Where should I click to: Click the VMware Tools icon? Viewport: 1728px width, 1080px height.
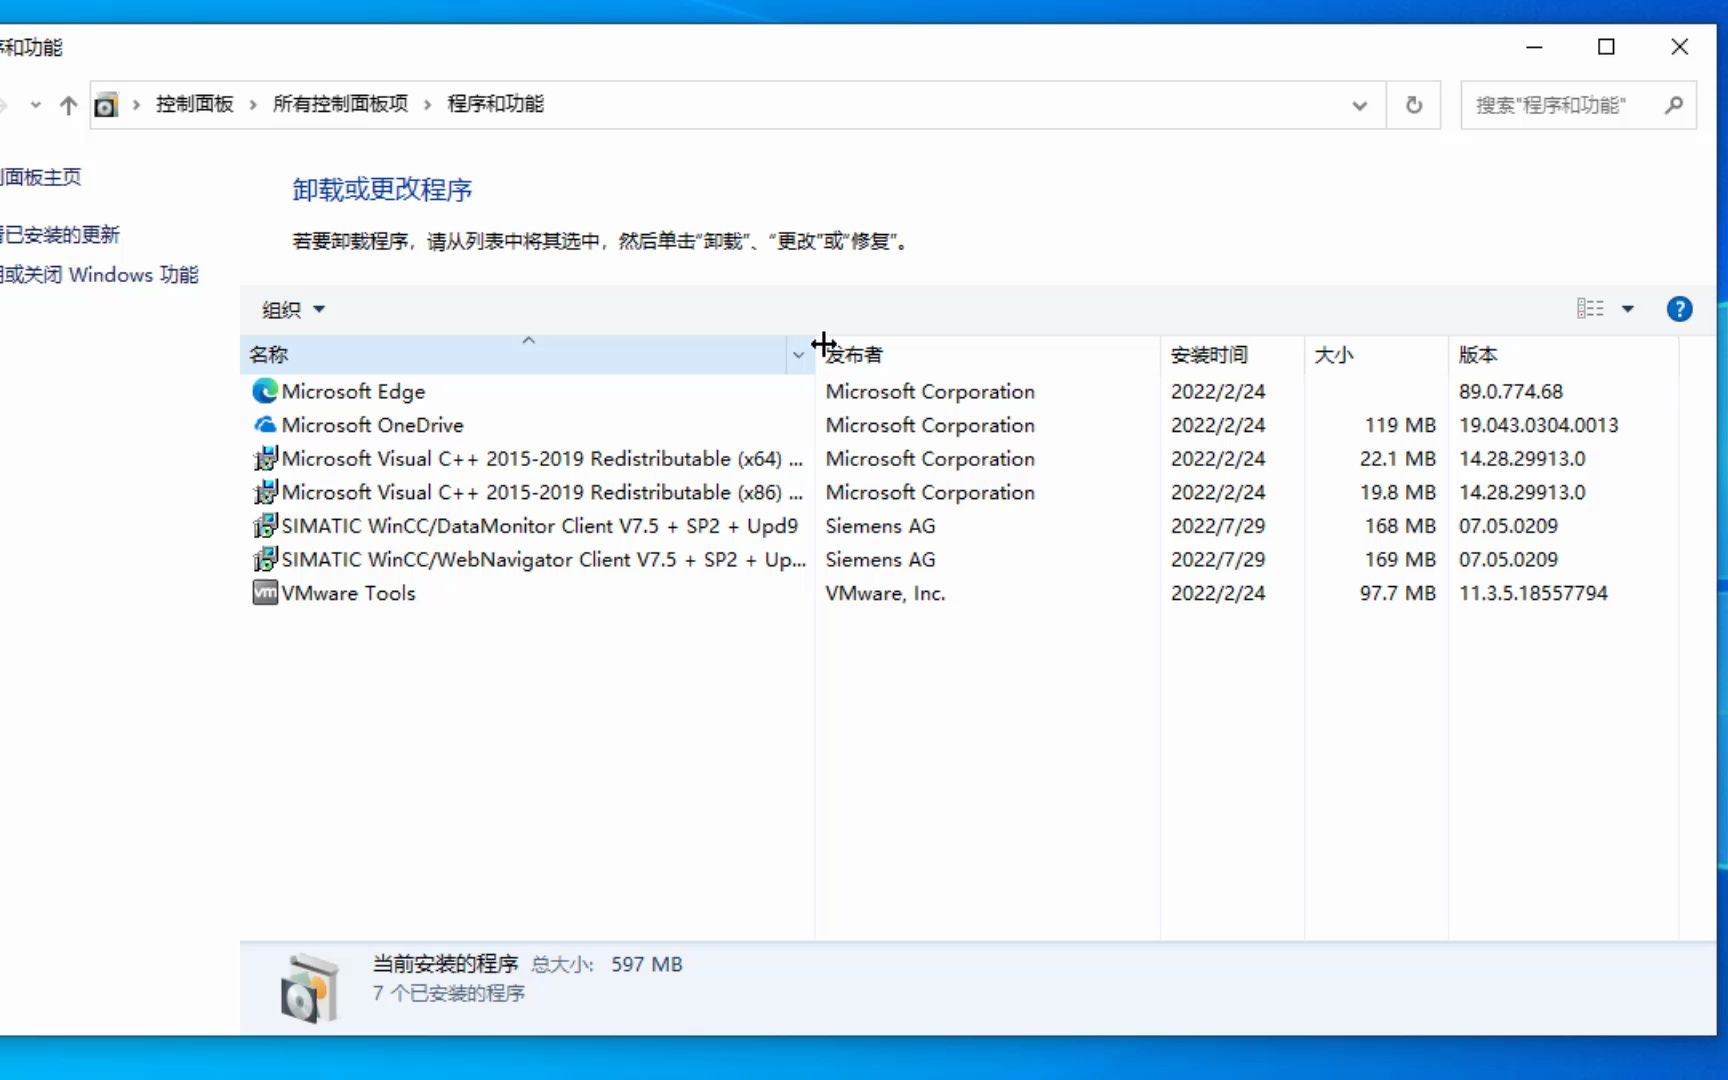265,593
